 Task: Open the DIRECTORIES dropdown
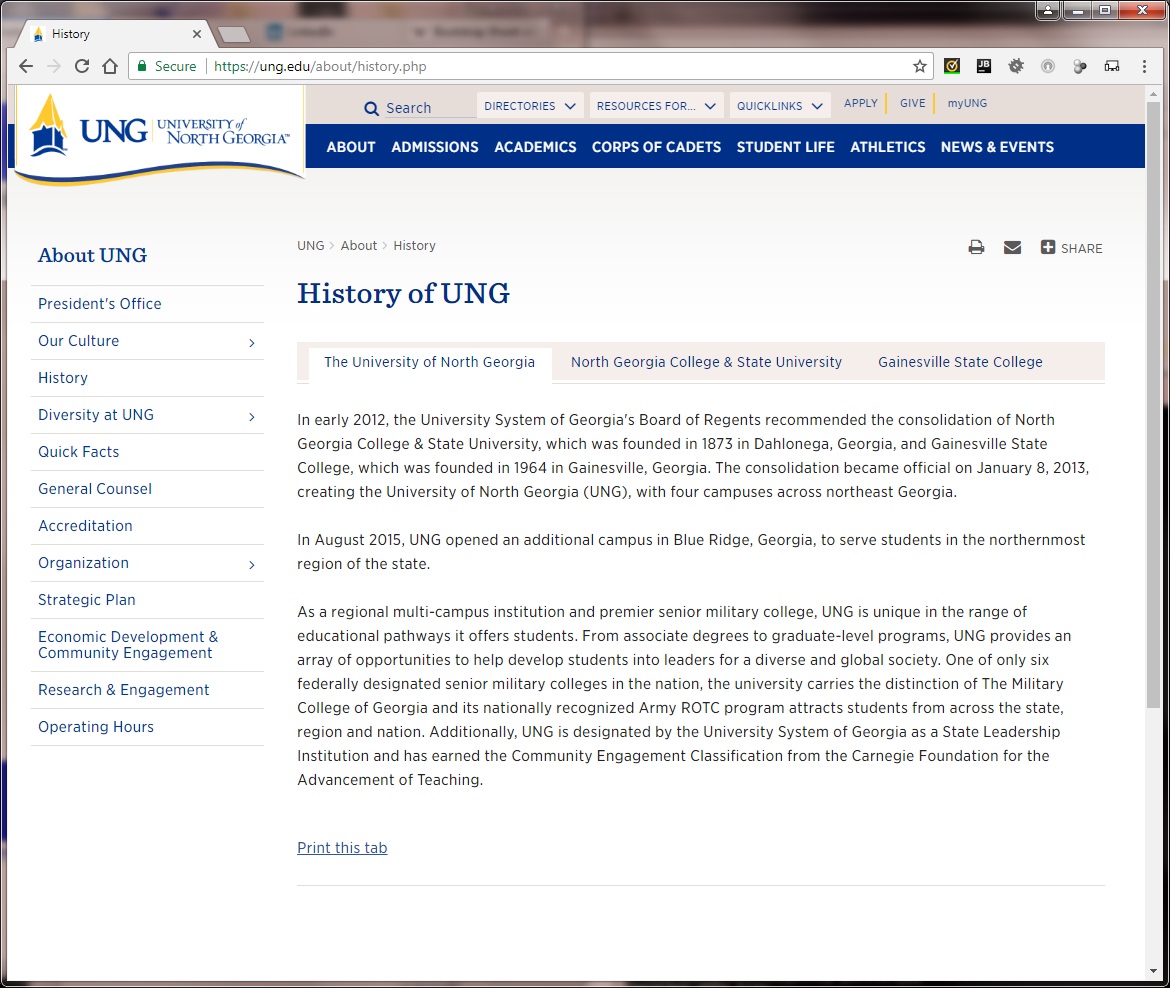tap(529, 106)
